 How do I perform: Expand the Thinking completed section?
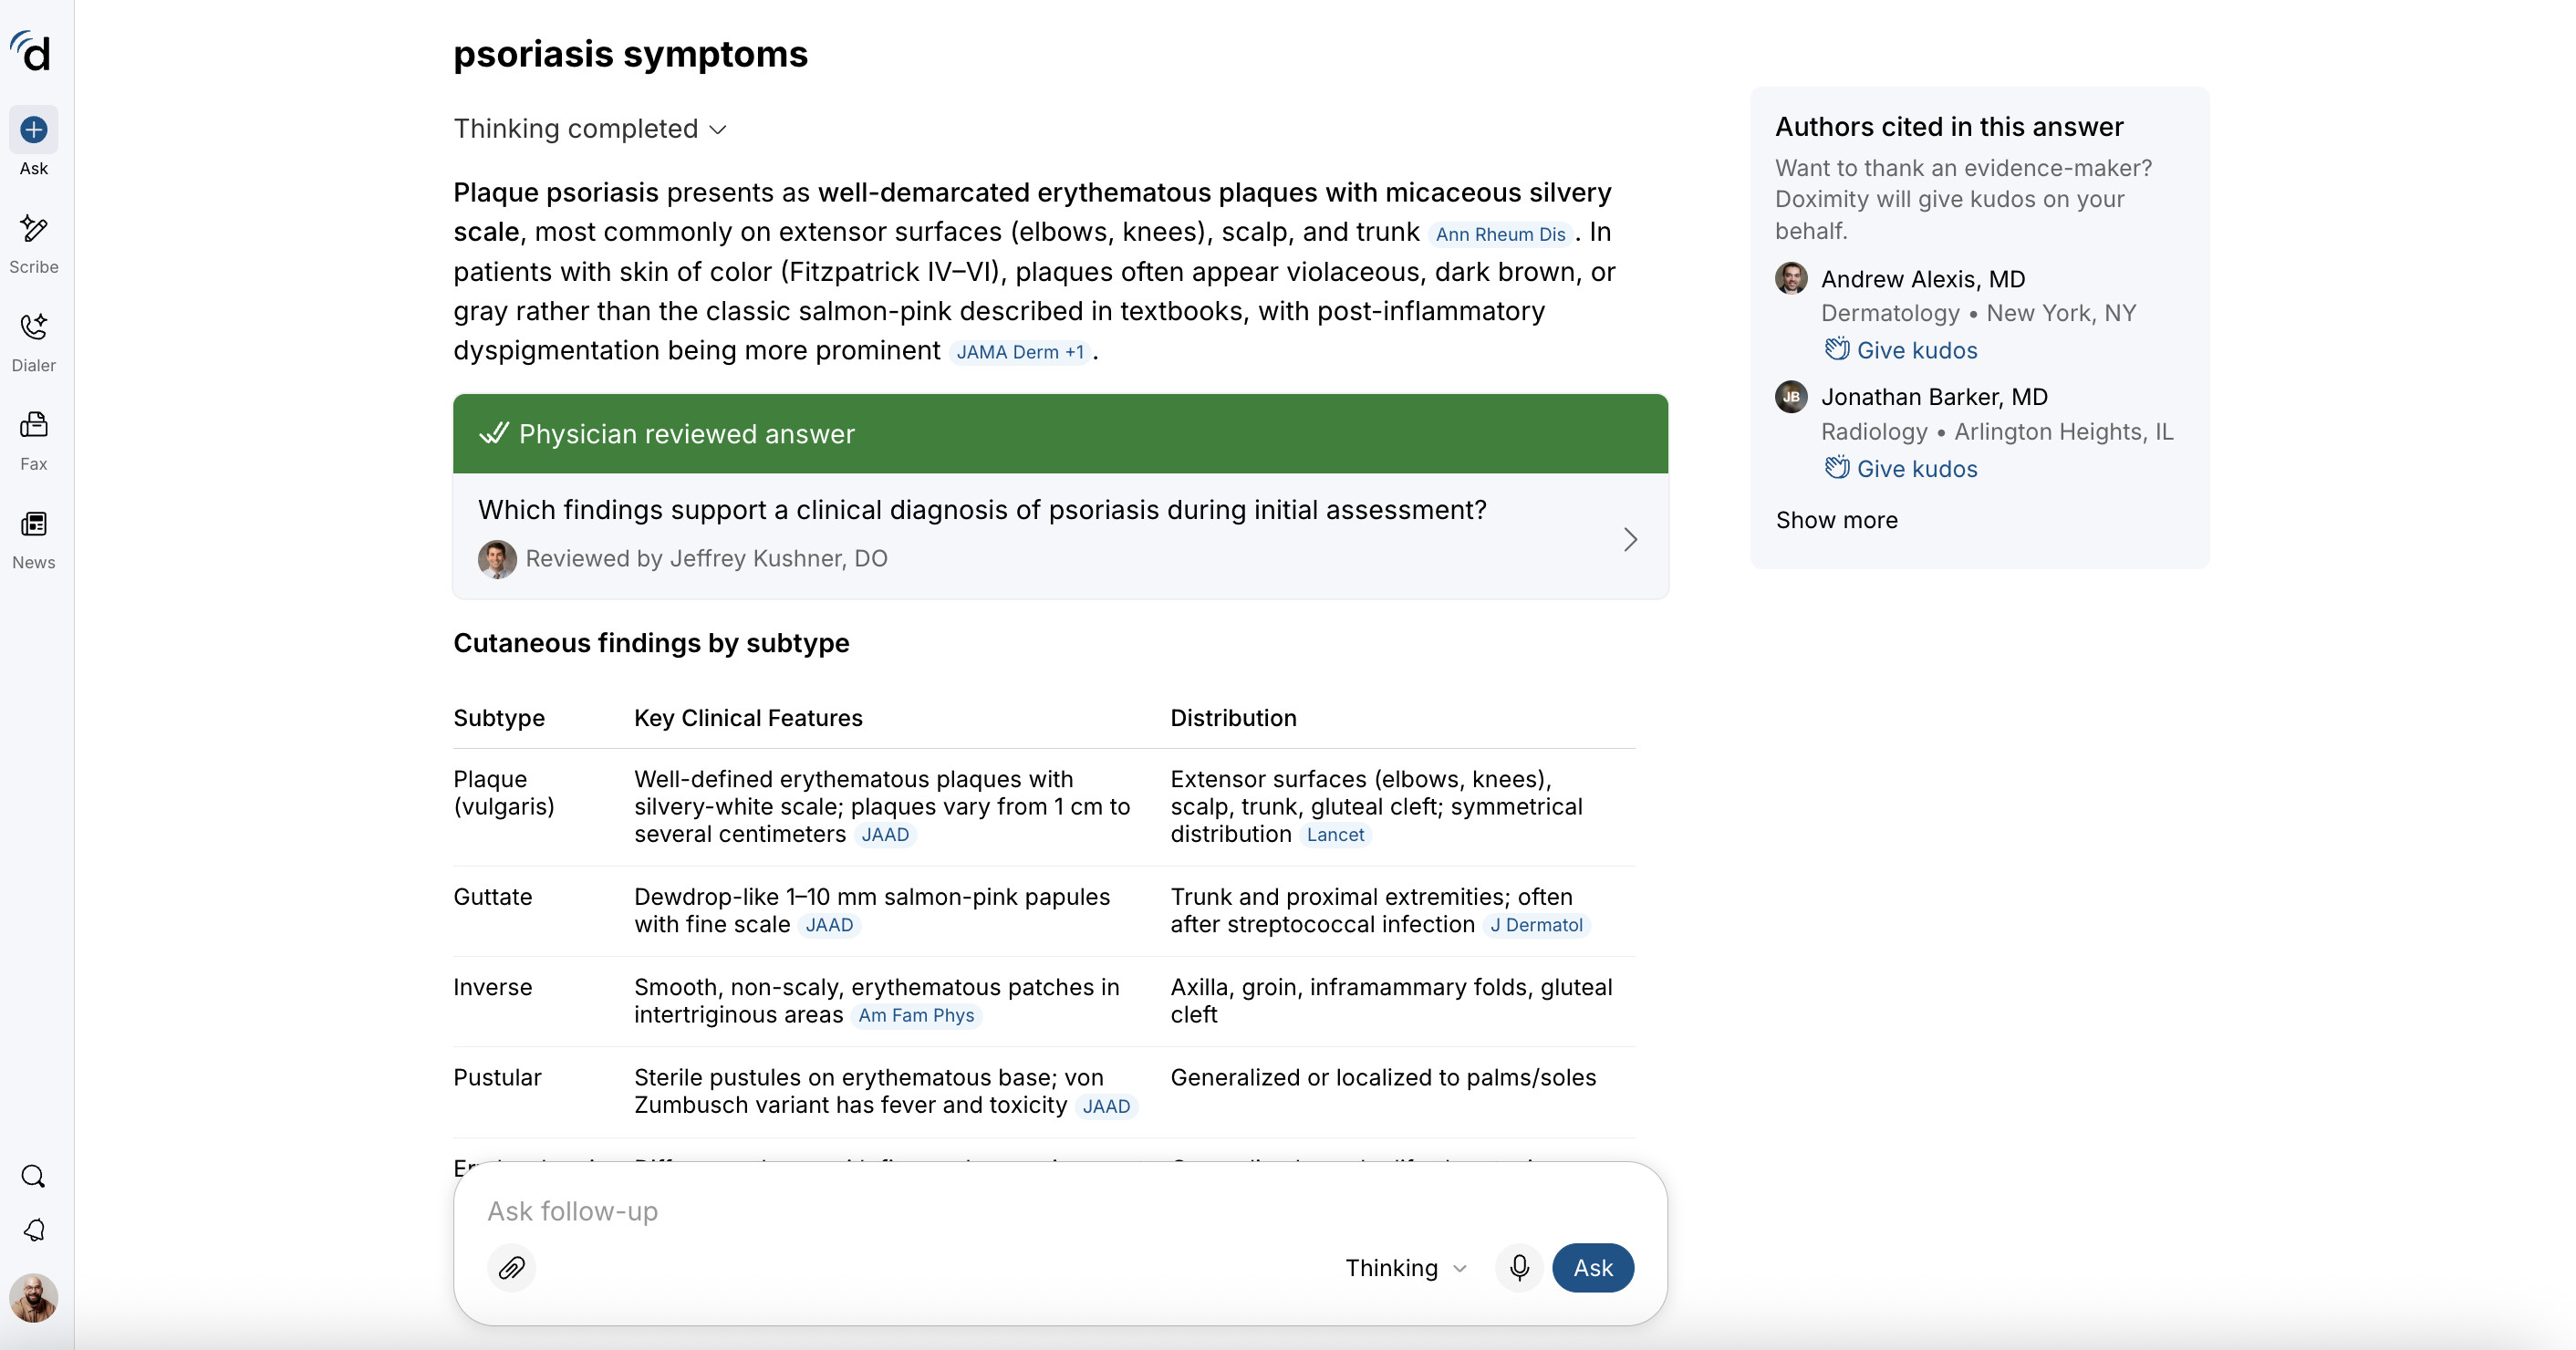(x=590, y=129)
